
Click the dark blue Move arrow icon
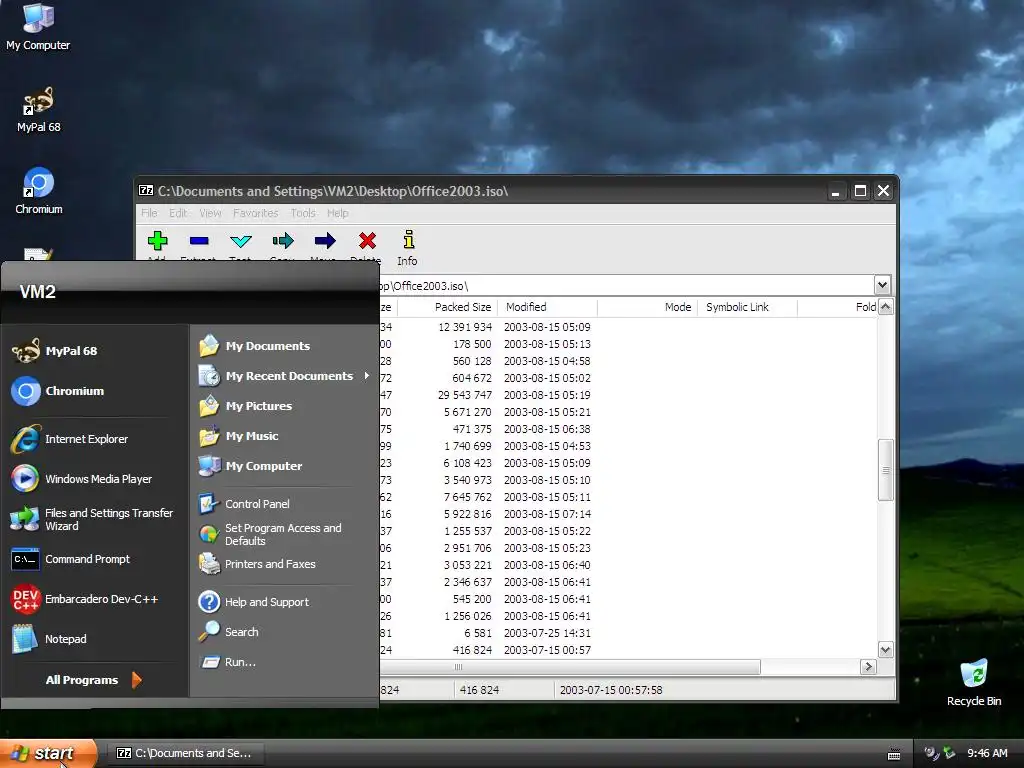[x=325, y=241]
